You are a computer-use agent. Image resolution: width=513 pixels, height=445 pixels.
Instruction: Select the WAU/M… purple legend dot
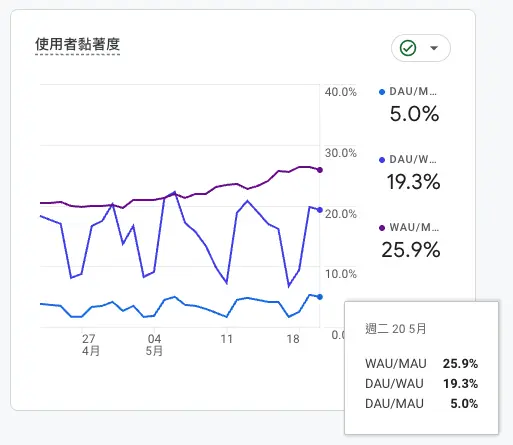(382, 228)
